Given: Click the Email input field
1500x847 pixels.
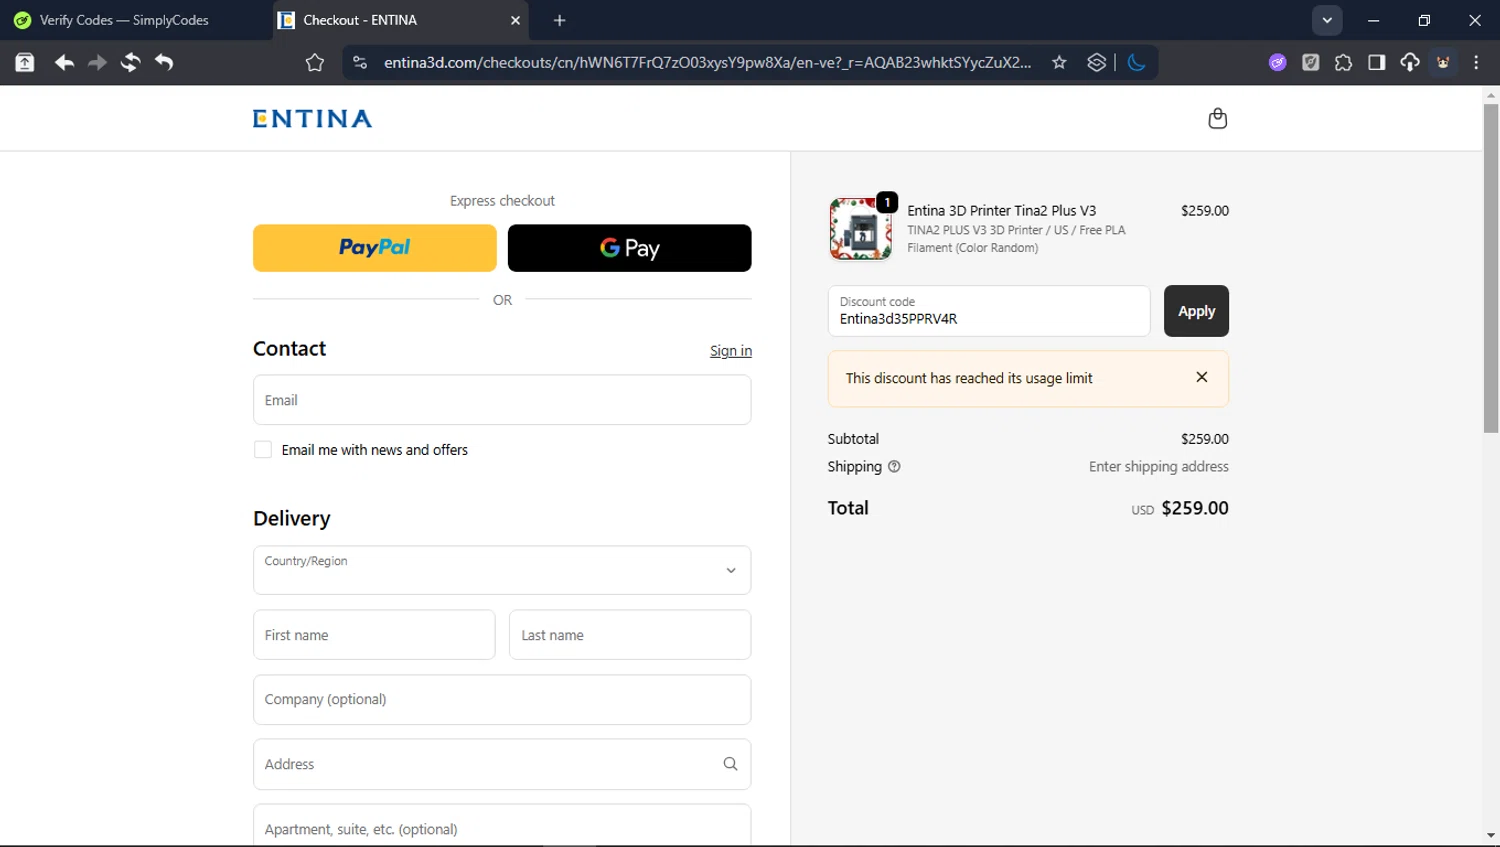Looking at the screenshot, I should [x=502, y=400].
